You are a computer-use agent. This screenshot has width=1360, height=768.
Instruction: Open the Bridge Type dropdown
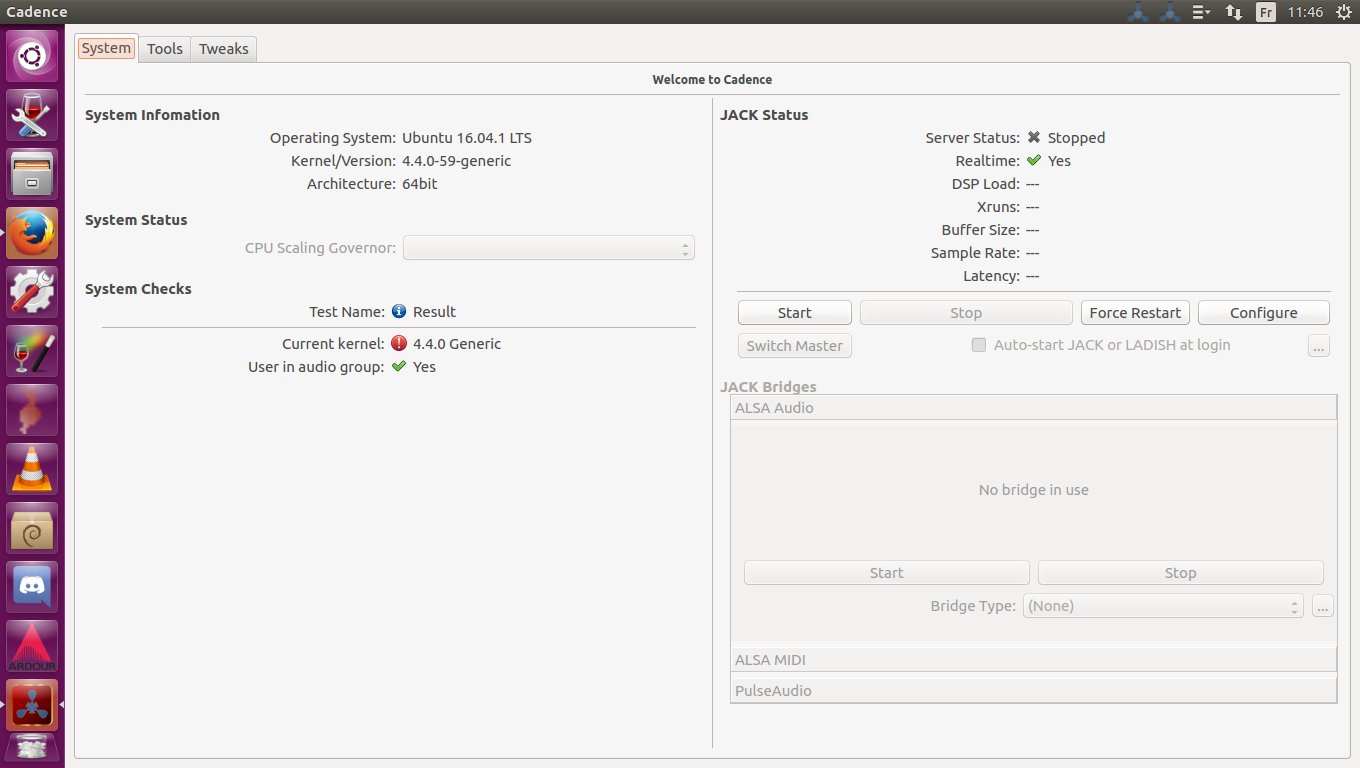(x=1163, y=606)
